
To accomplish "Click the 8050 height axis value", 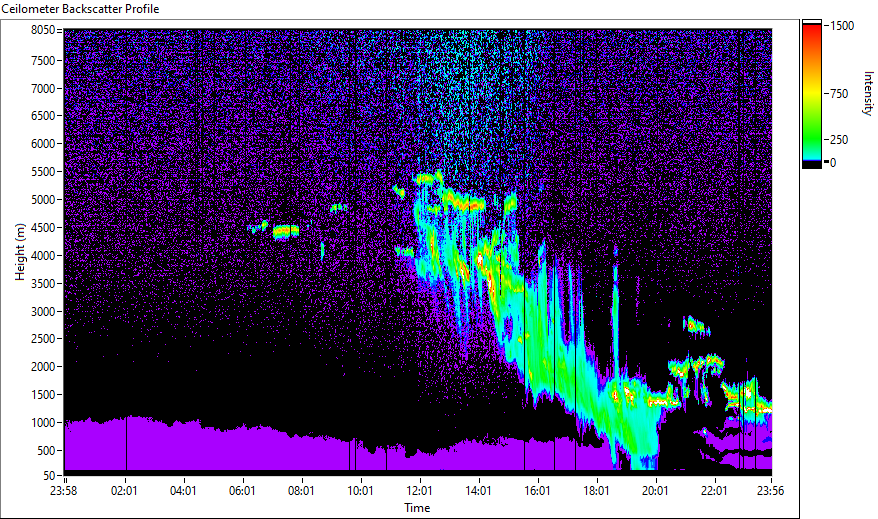I will click(x=43, y=30).
